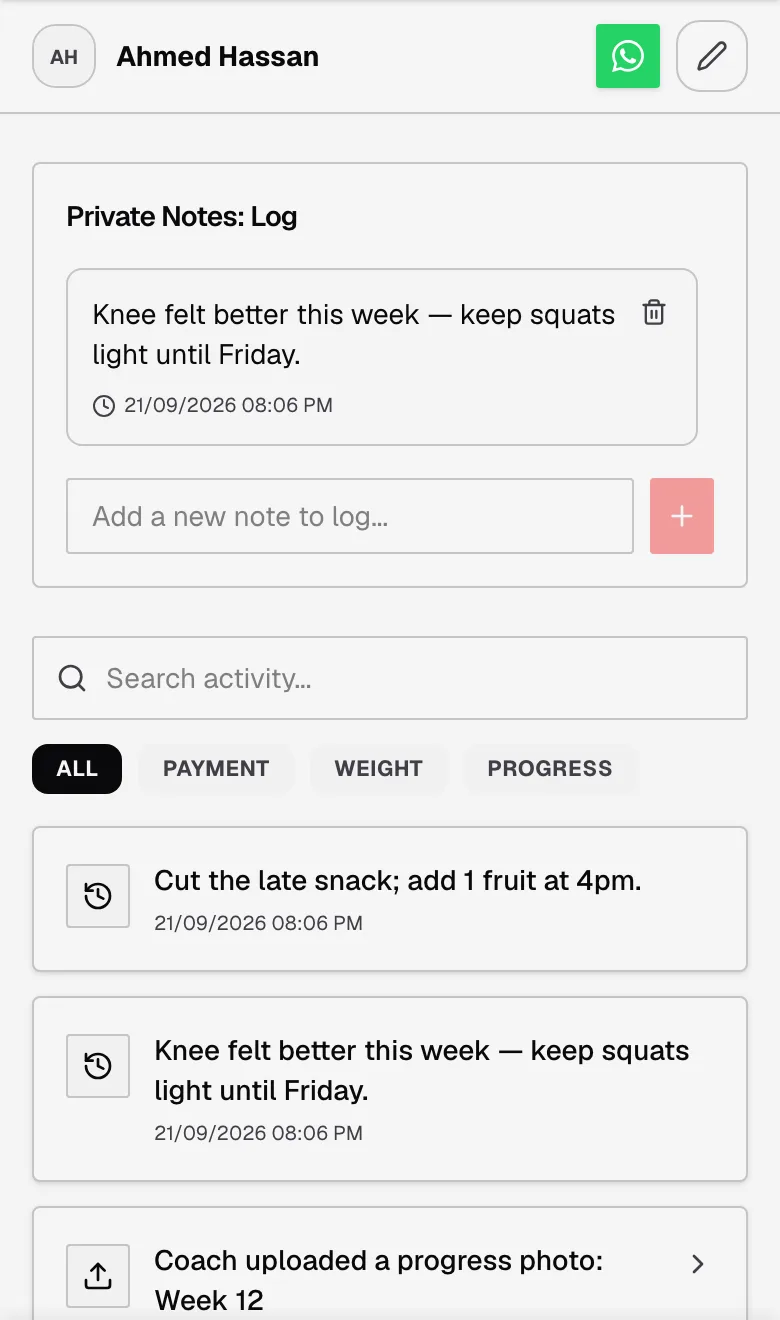Expand progress photo entry with chevron
Screen dimensions: 780x1320
698,1264
